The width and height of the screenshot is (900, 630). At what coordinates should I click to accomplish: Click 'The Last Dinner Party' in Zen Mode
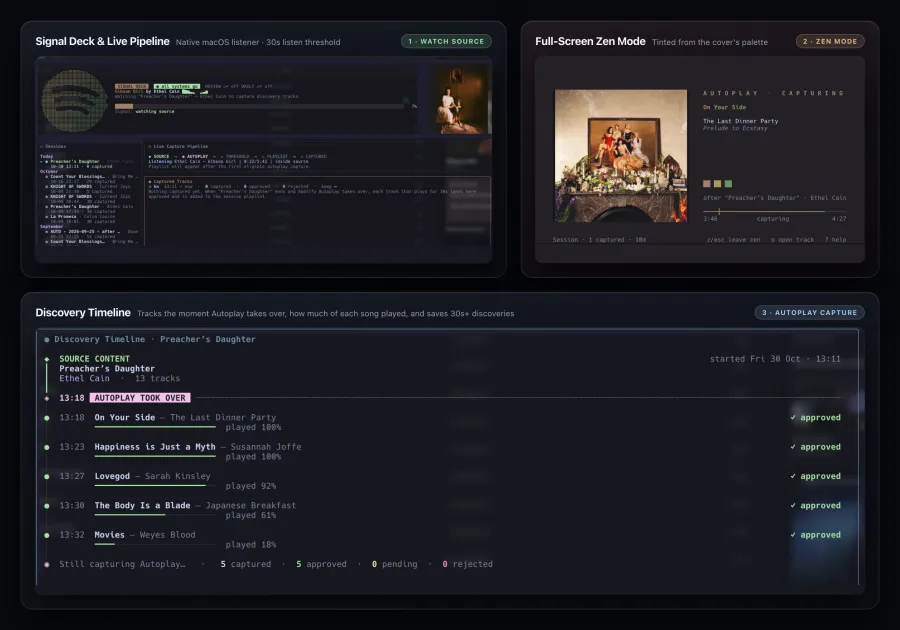pos(740,121)
